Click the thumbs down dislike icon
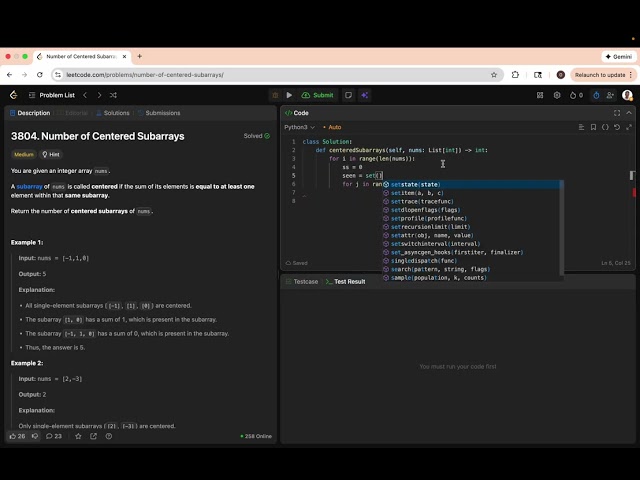 (35, 436)
